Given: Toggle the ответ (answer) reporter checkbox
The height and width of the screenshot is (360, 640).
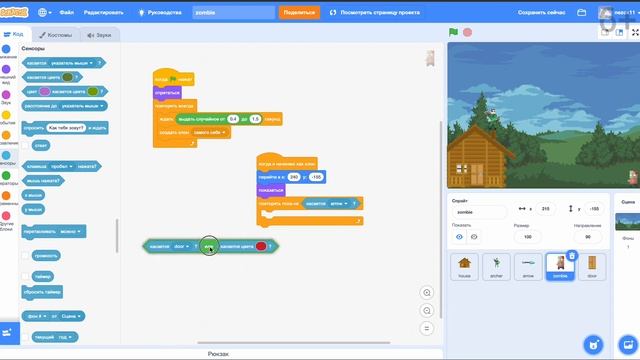Looking at the screenshot, I should [25, 145].
